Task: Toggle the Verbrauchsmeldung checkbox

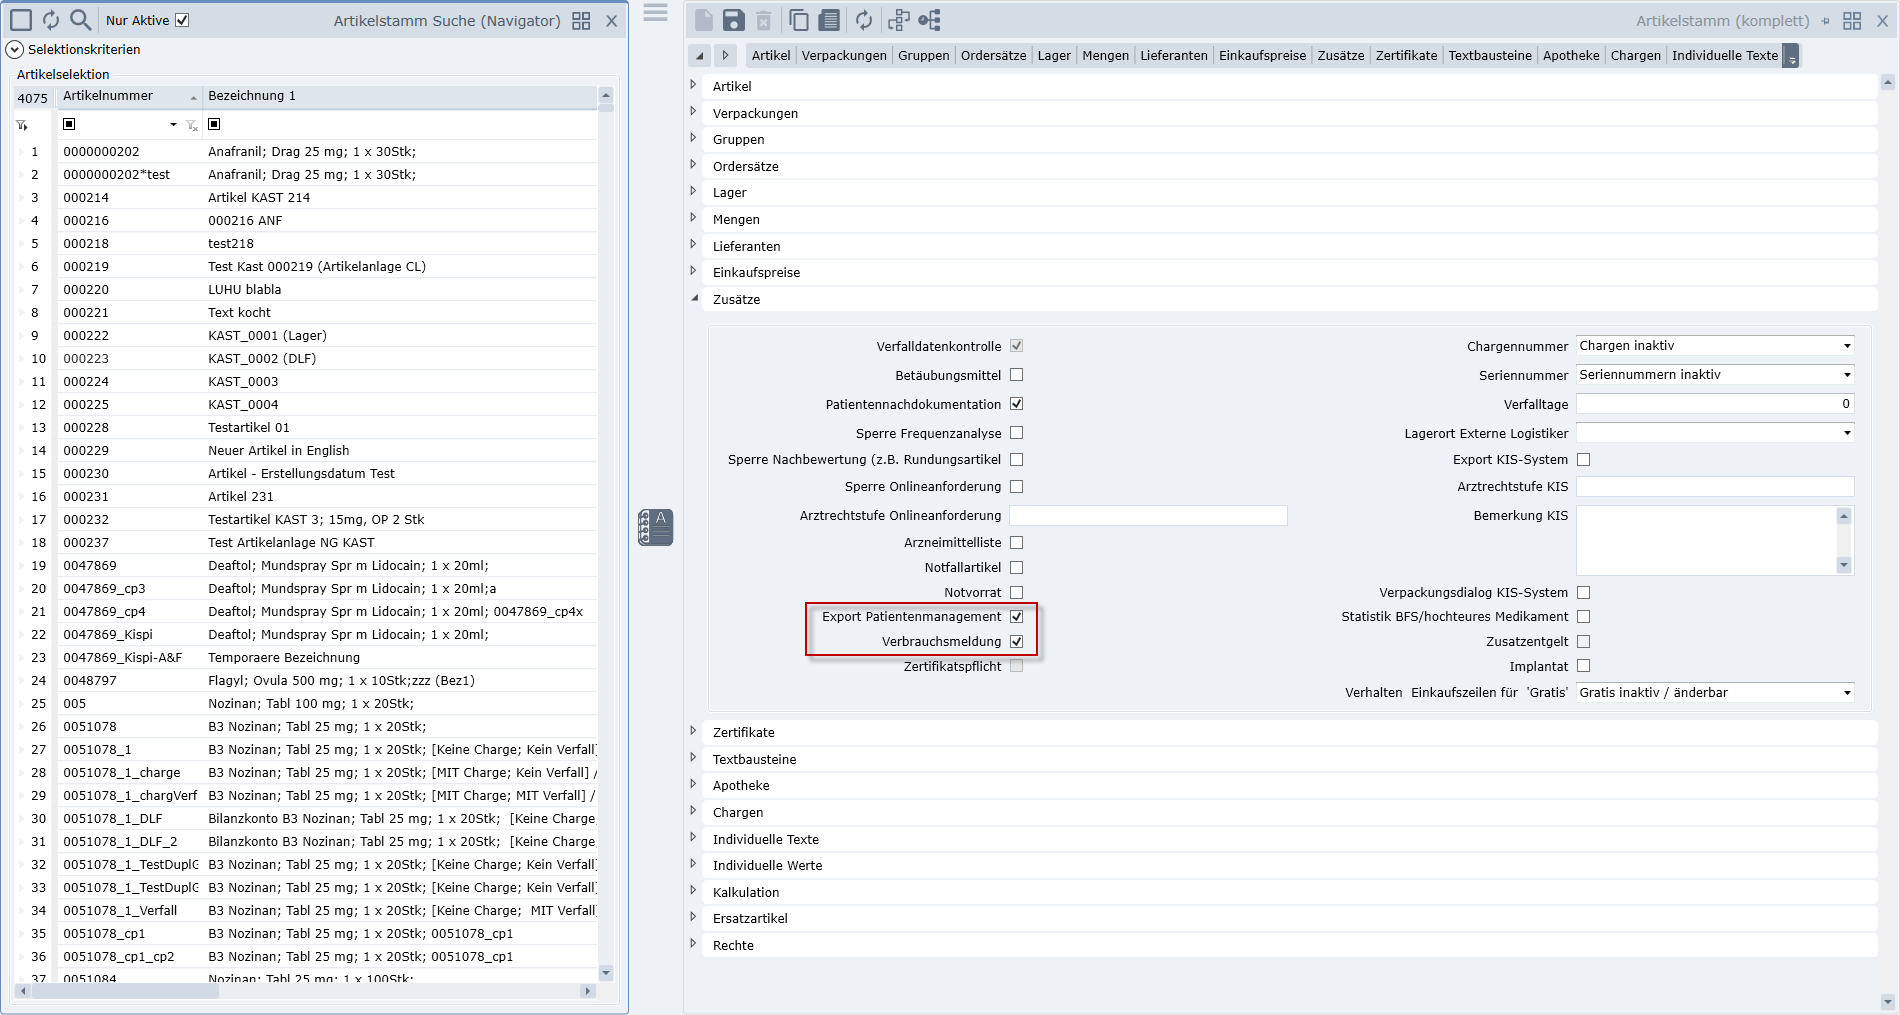Action: tap(1016, 641)
